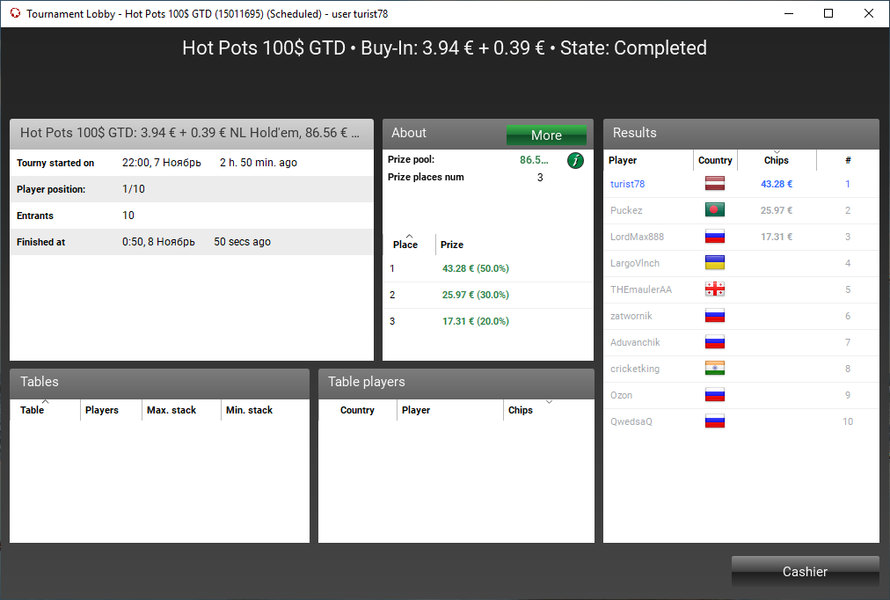Click the Latvian flag beside turist78

714,184
